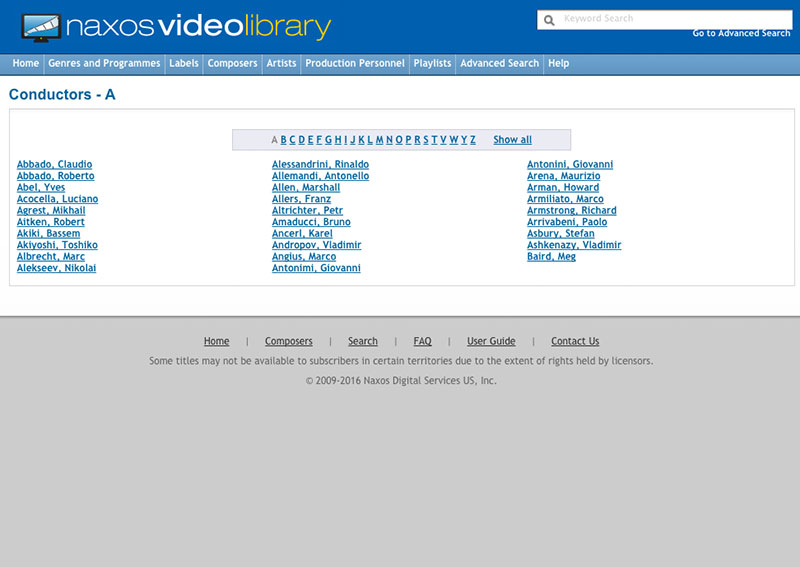Select letter S in the alphabet index
The image size is (800, 567).
(426, 140)
